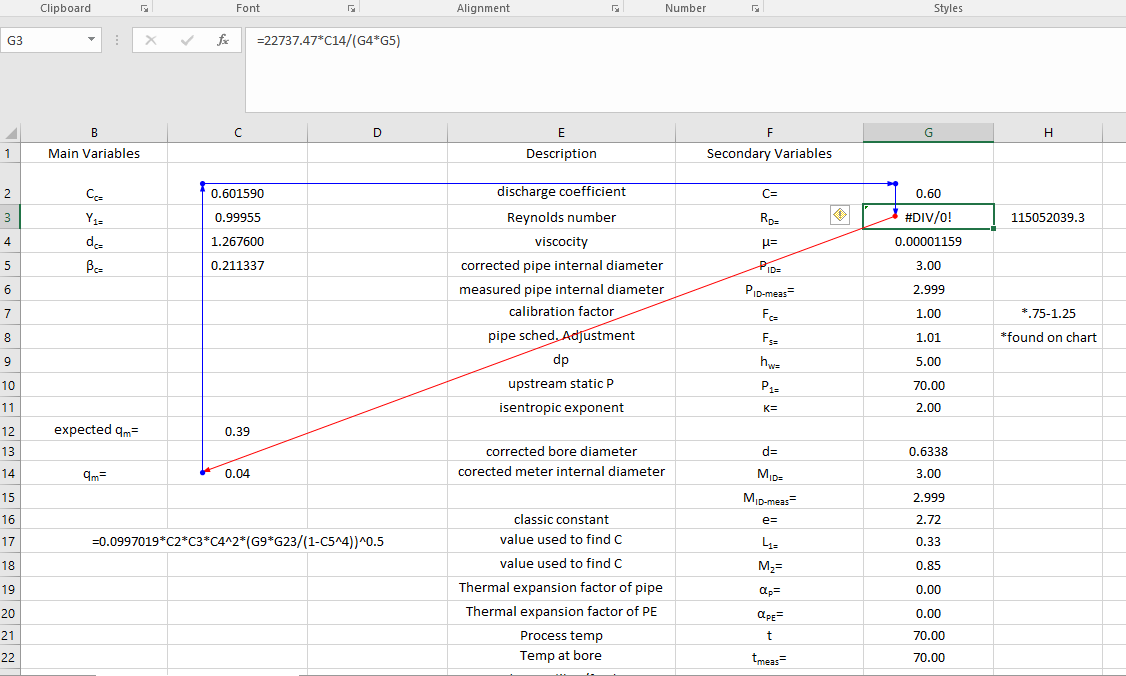
Task: Select row 17 header
Action: pyautogui.click(x=9, y=542)
